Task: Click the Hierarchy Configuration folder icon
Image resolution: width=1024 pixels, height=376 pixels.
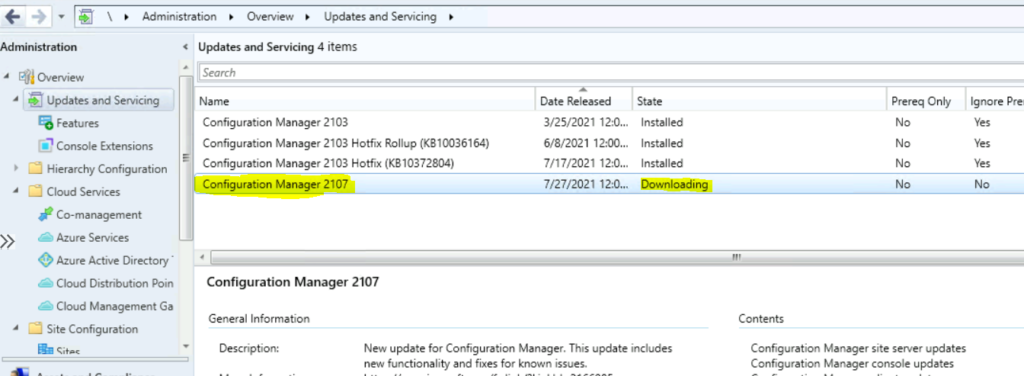Action: coord(35,168)
